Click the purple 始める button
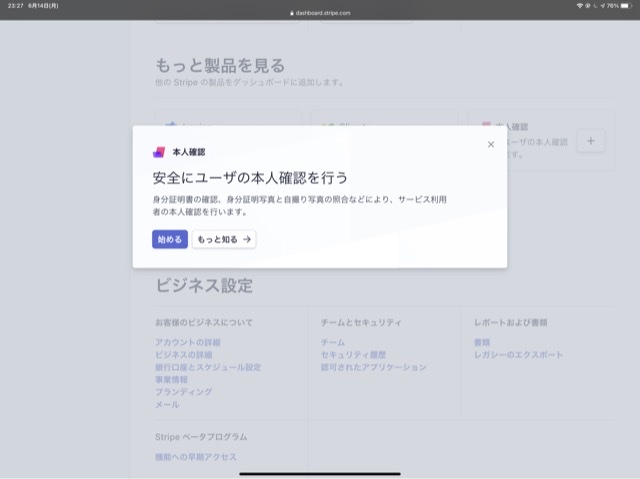640x479 pixels. [169, 239]
